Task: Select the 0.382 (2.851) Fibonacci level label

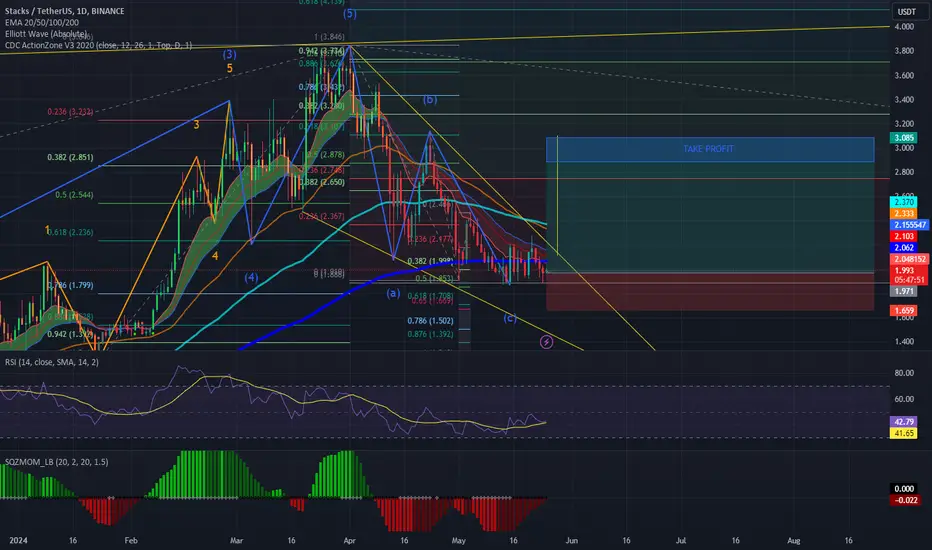Action: [70, 158]
